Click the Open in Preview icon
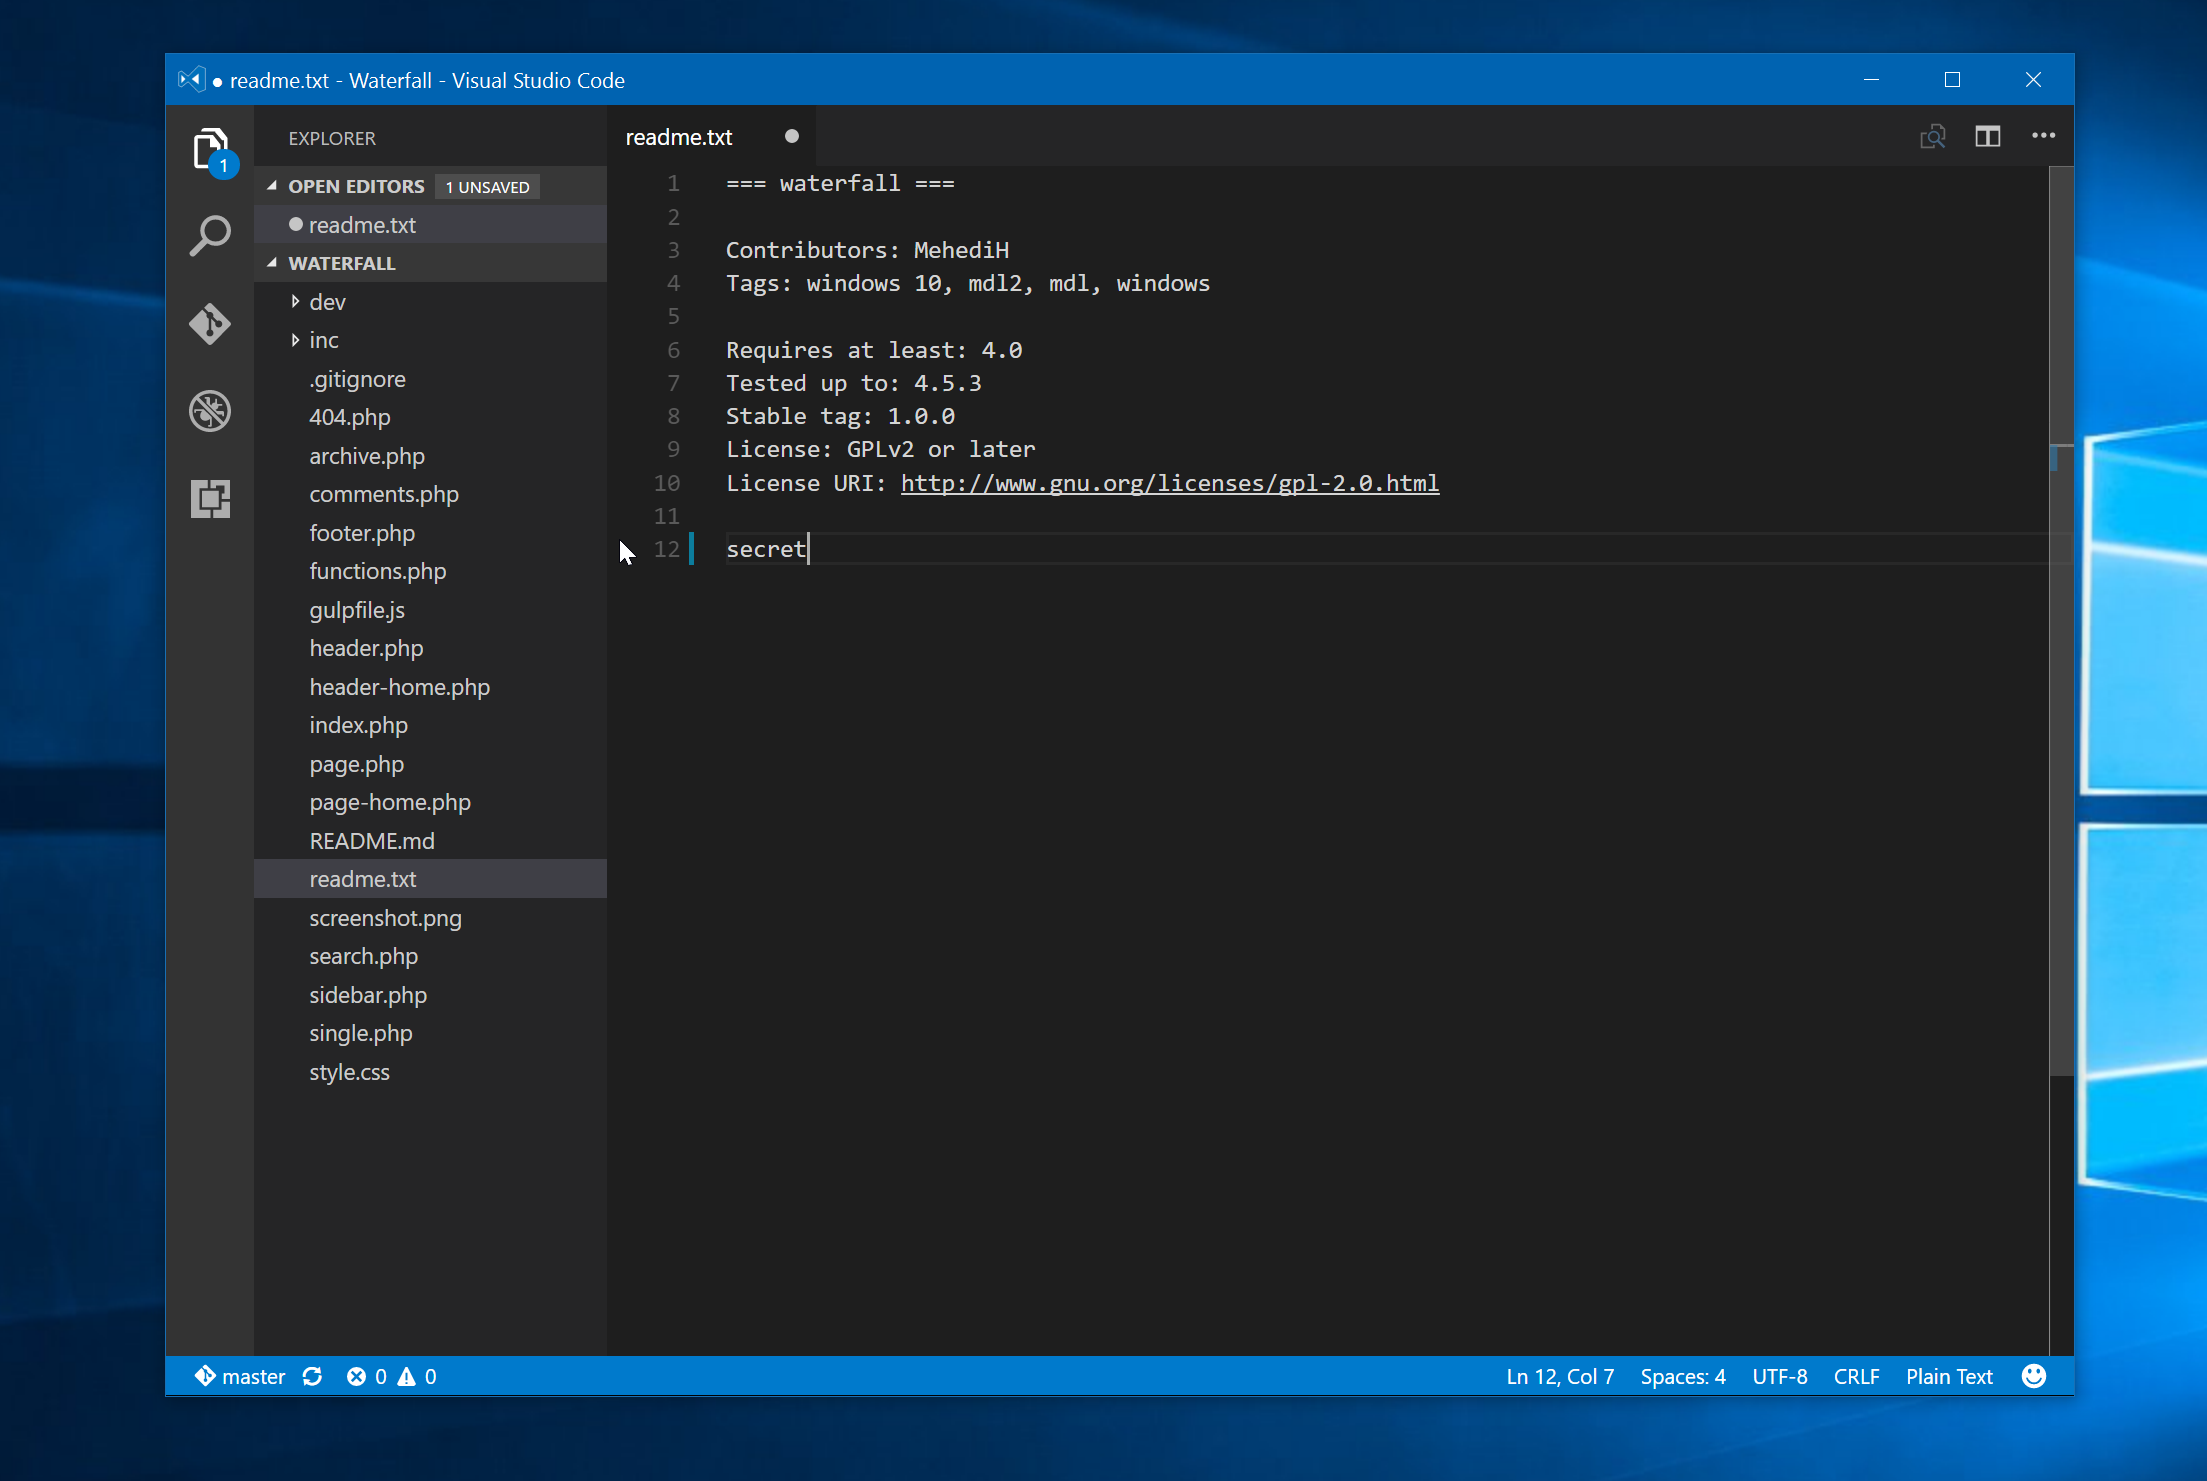Image resolution: width=2207 pixels, height=1481 pixels. 1933,137
